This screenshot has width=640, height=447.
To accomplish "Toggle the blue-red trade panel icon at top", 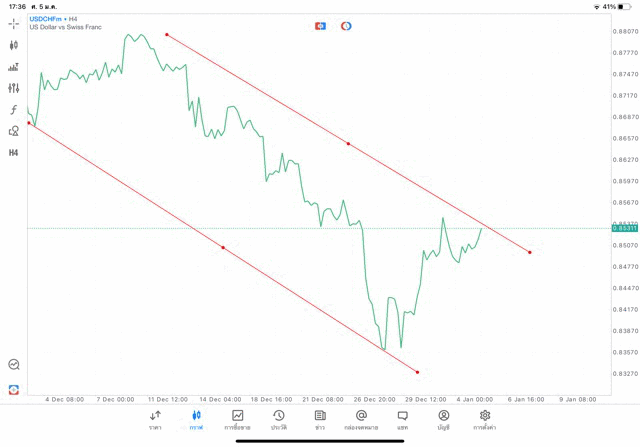I will point(320,26).
